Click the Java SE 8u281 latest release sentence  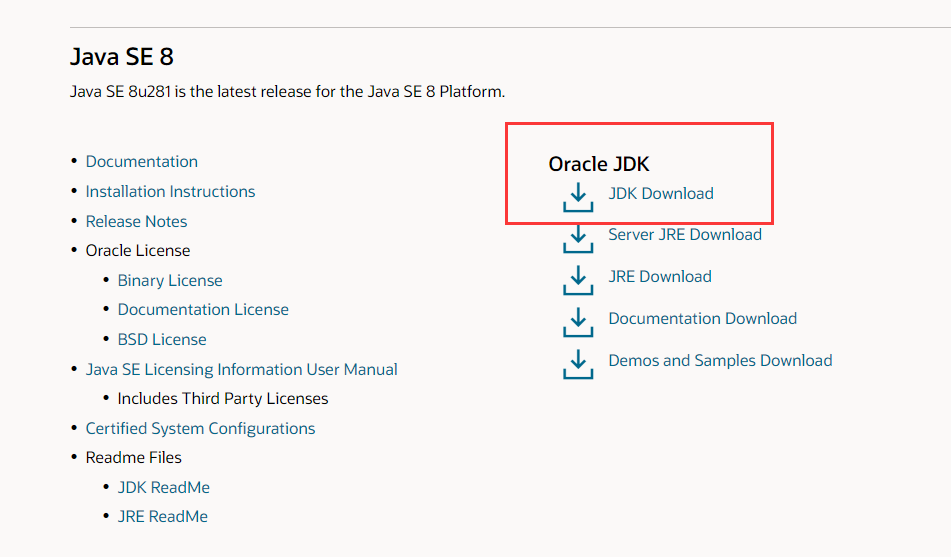tap(287, 92)
